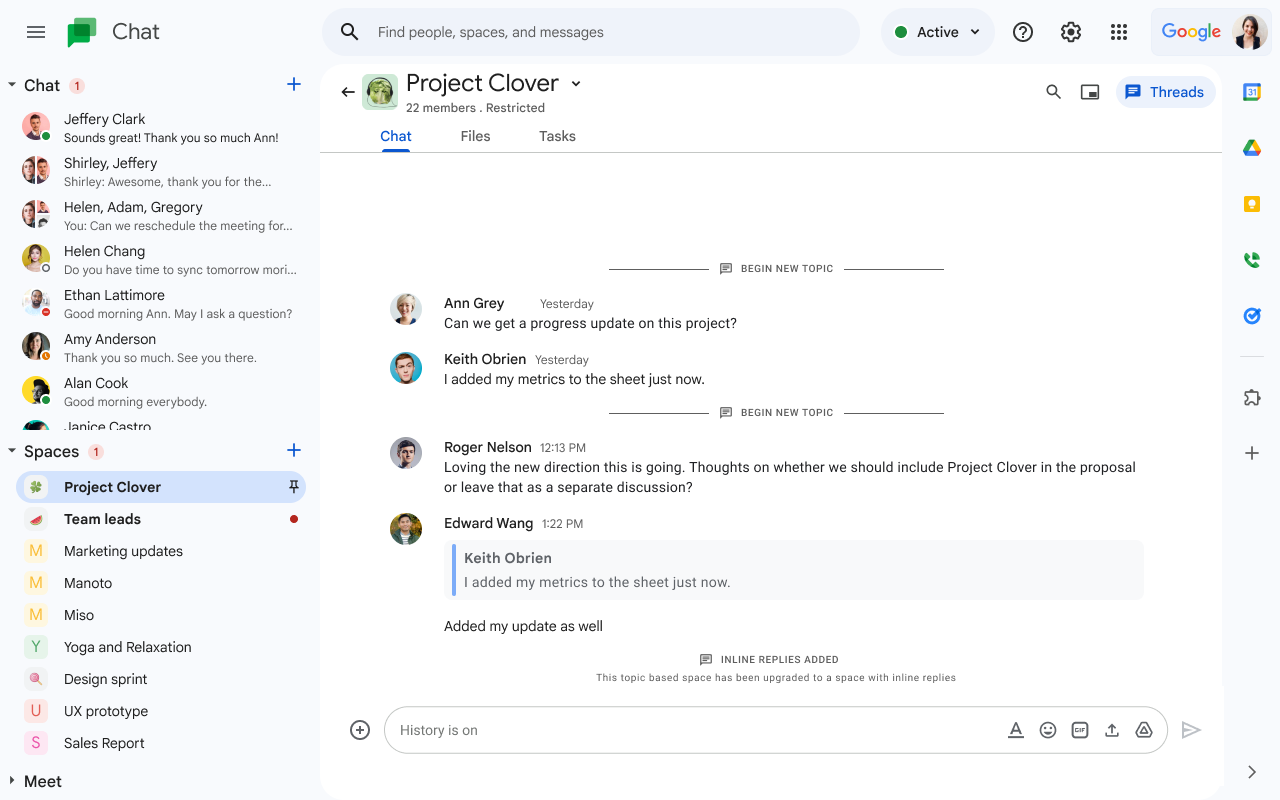
Task: Open the Google apps grid
Action: point(1118,32)
